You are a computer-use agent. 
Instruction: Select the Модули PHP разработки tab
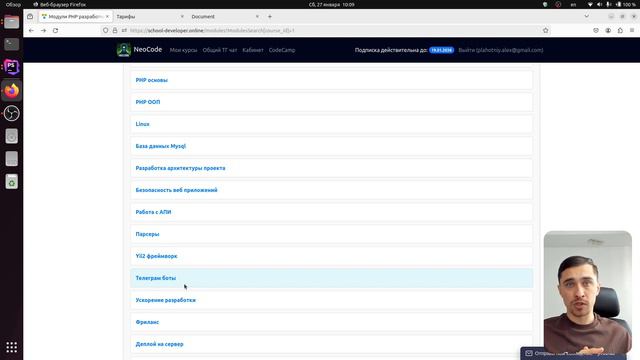pyautogui.click(x=75, y=17)
